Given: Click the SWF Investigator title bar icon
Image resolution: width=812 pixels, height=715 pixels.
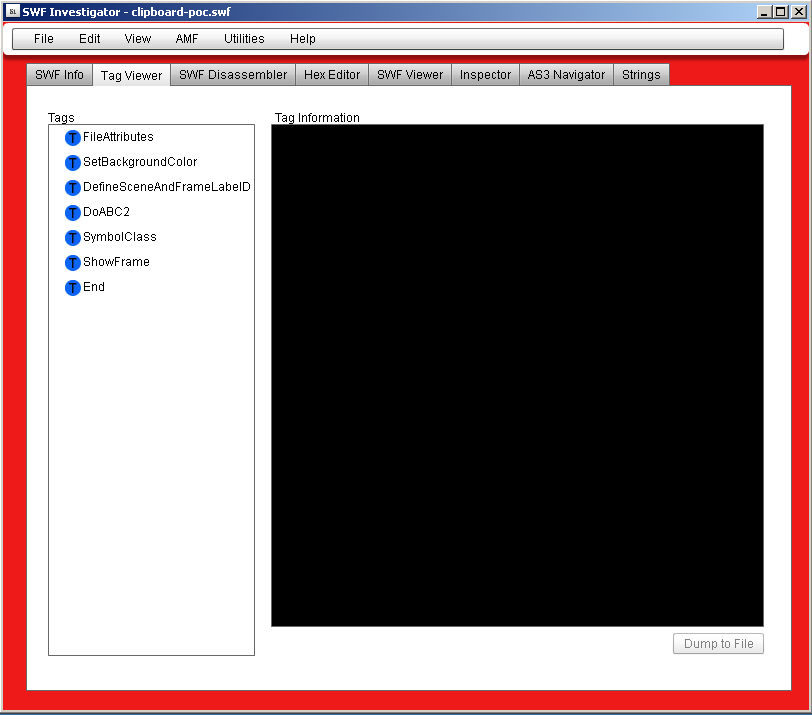Looking at the screenshot, I should (x=11, y=11).
